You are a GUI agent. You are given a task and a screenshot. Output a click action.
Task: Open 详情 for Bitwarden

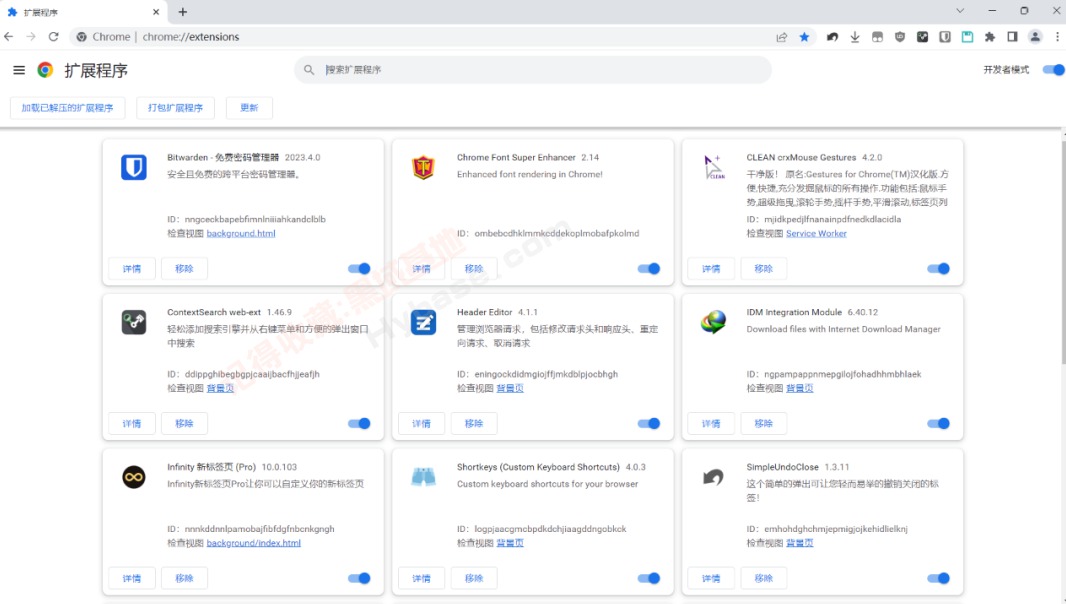132,269
